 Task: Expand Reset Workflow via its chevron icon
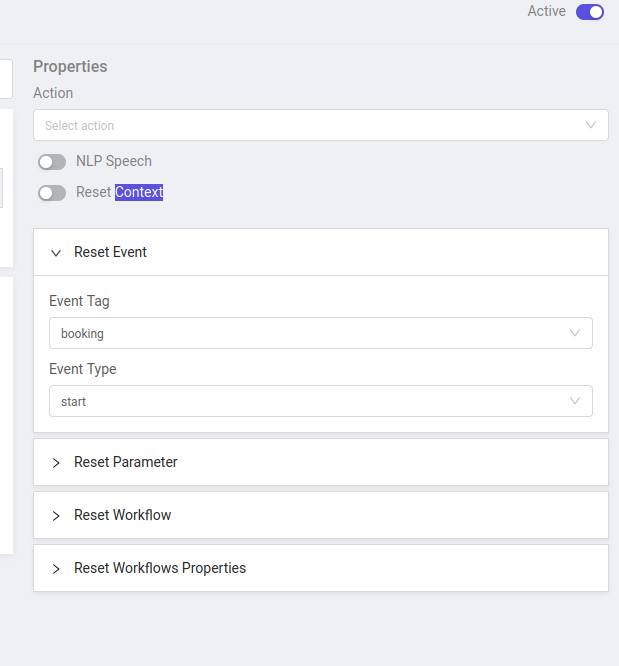tap(56, 516)
